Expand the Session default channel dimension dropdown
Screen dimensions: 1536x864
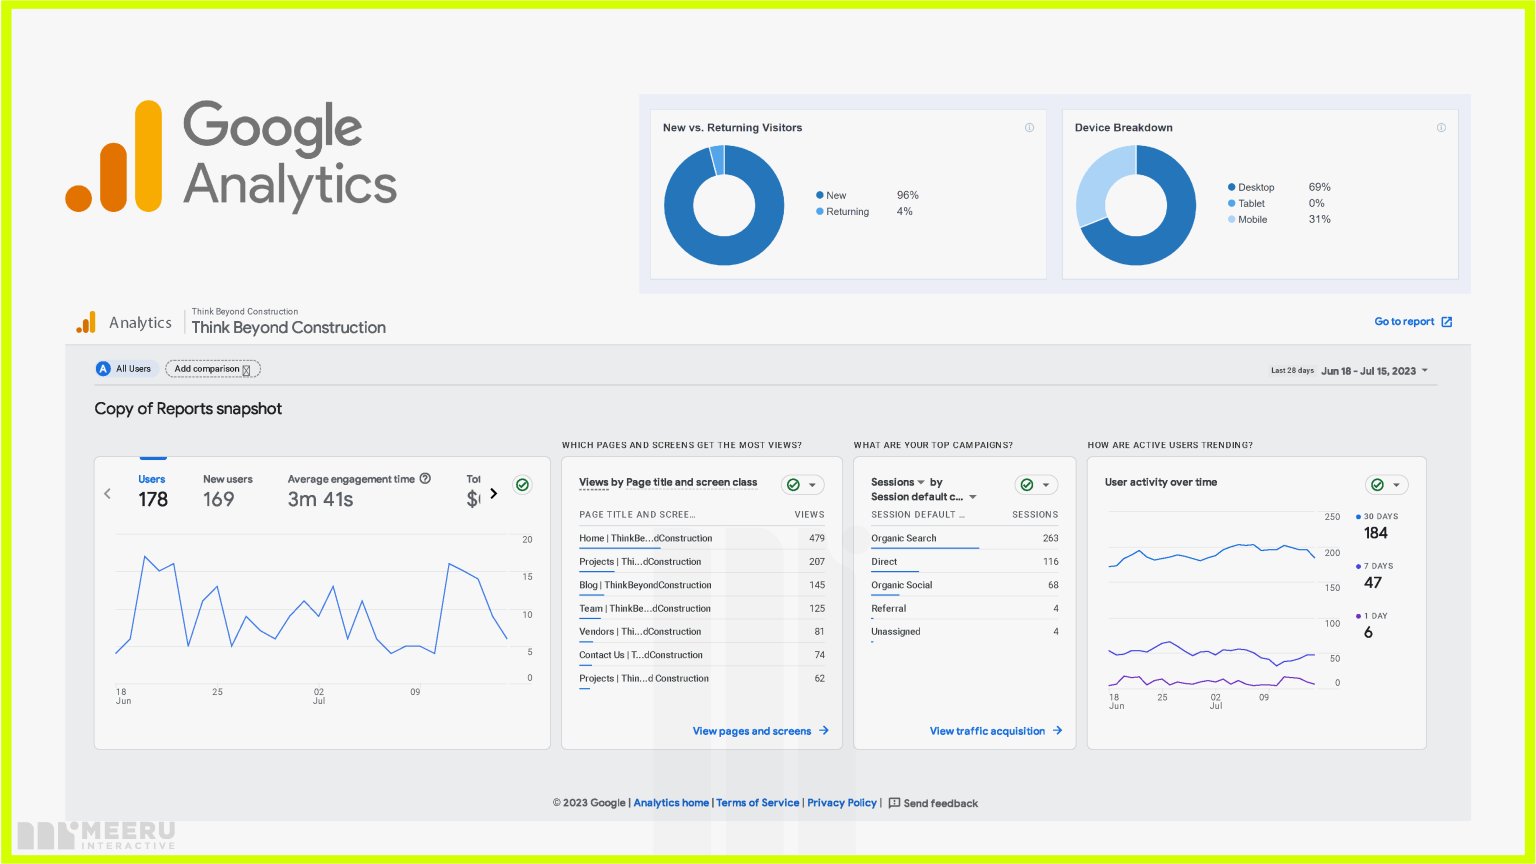(x=972, y=497)
